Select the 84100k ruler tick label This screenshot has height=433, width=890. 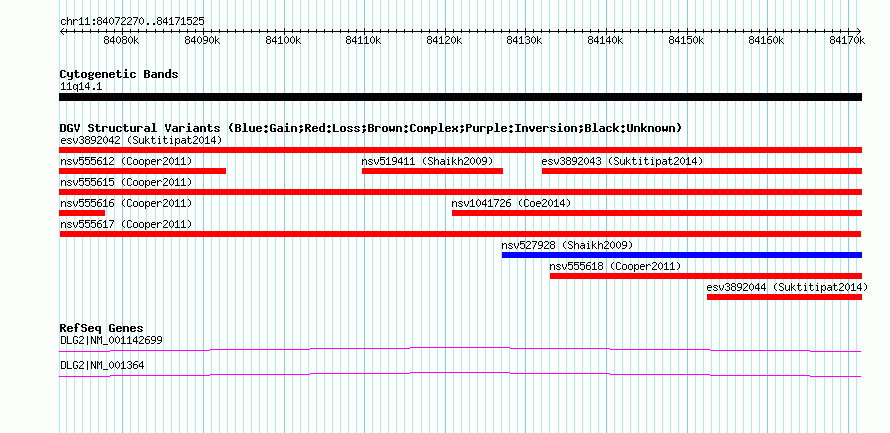tap(283, 40)
